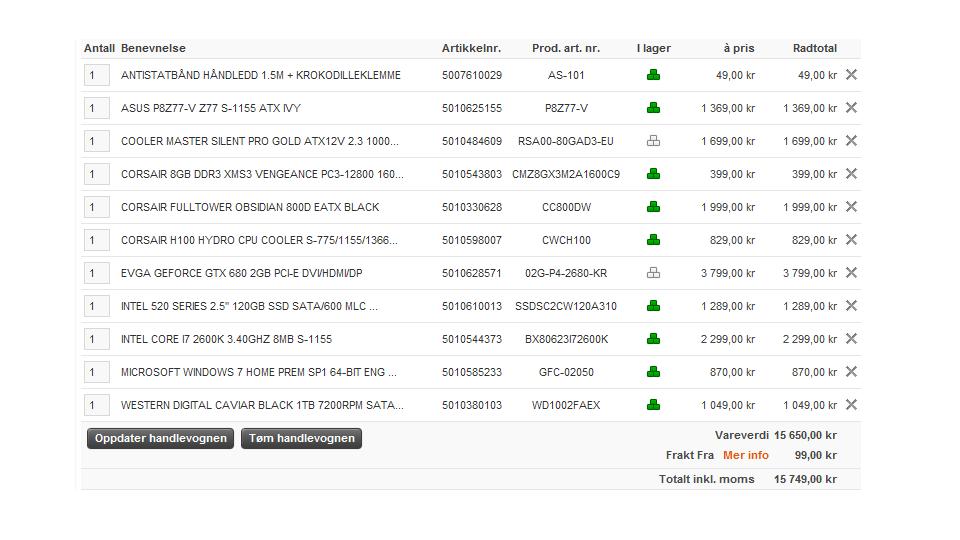Remove ASUS P8Z77-V row with X icon
The height and width of the screenshot is (540, 960).
tap(851, 108)
